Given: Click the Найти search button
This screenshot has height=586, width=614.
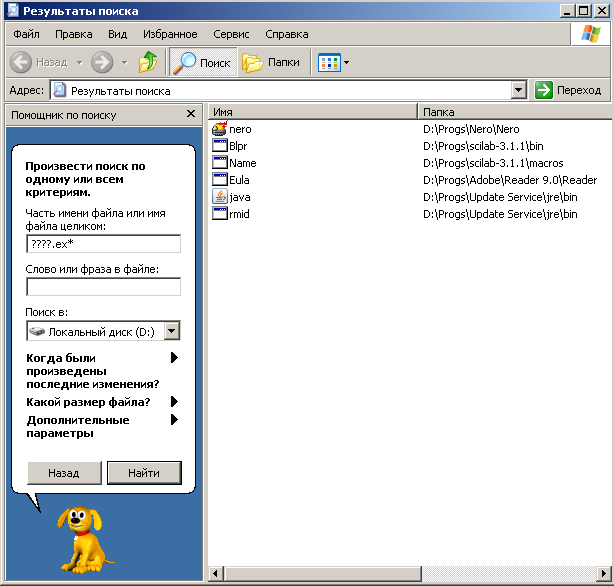Looking at the screenshot, I should [x=144, y=473].
